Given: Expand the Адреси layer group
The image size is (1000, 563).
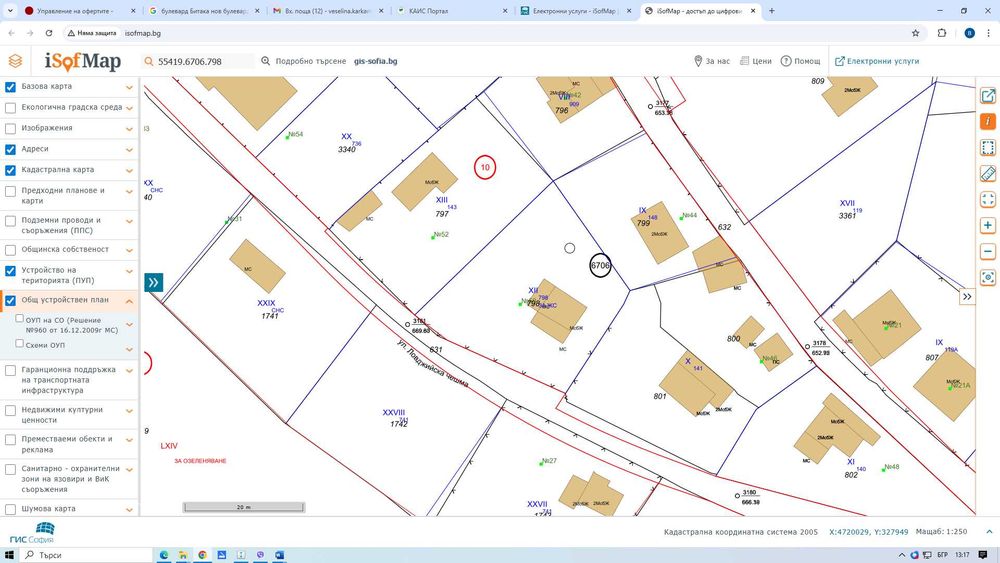Looking at the screenshot, I should point(129,150).
